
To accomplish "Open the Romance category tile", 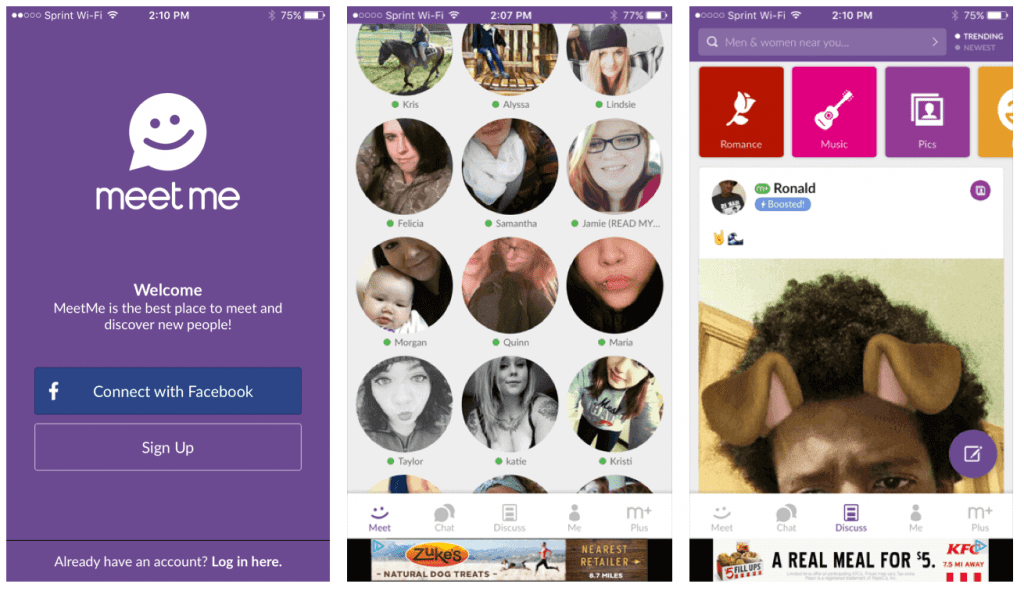I will (741, 112).
